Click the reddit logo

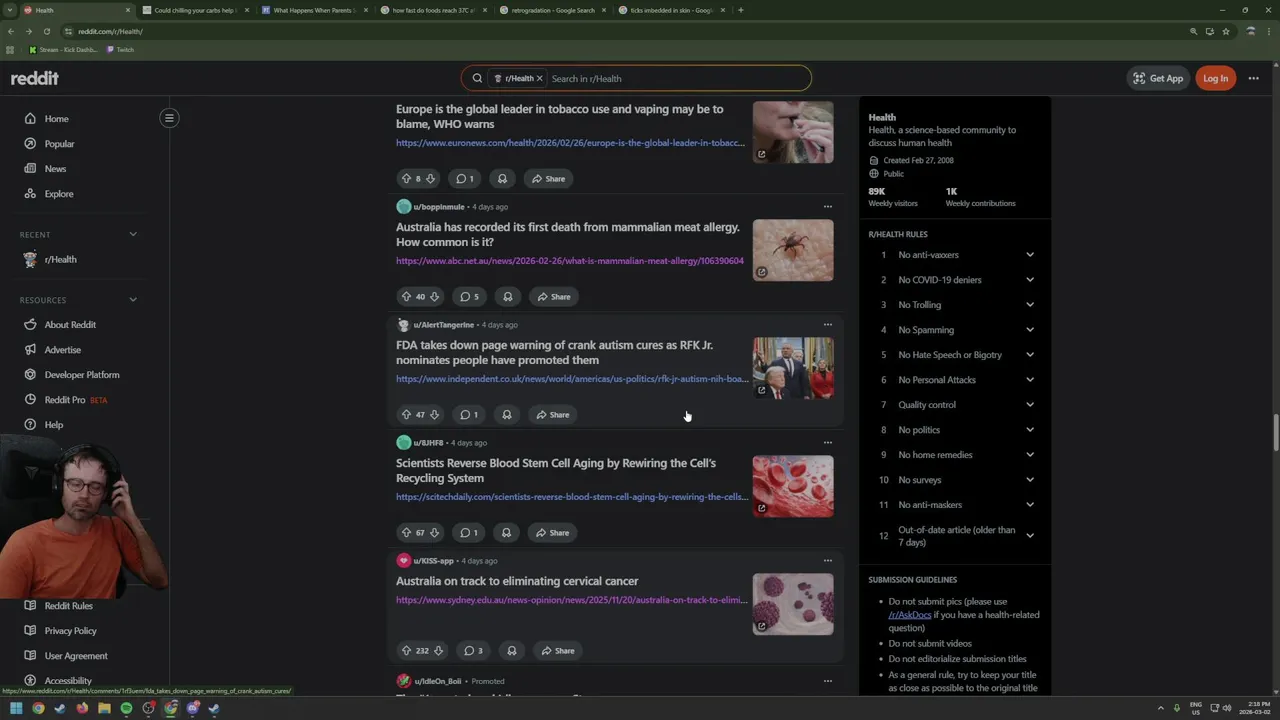(35, 78)
